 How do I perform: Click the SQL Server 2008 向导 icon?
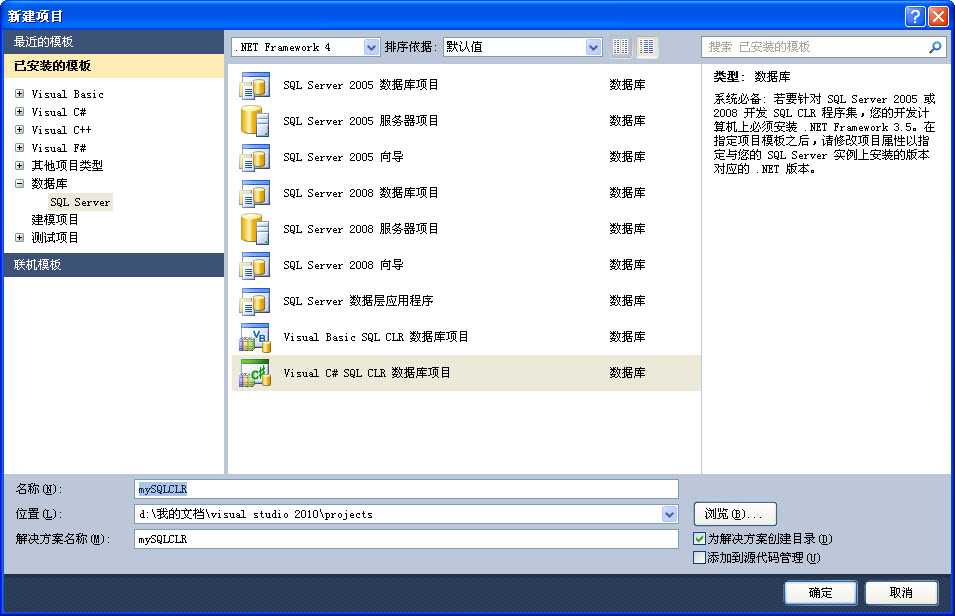point(255,264)
